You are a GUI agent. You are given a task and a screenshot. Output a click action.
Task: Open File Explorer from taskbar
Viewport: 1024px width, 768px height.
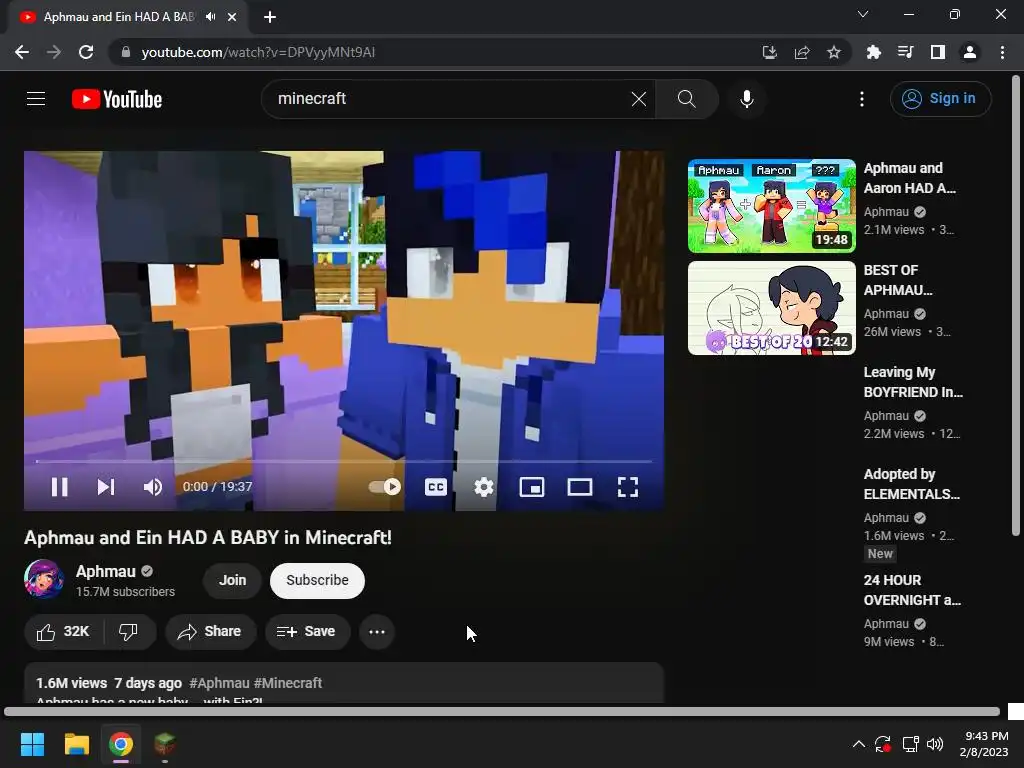(76, 744)
